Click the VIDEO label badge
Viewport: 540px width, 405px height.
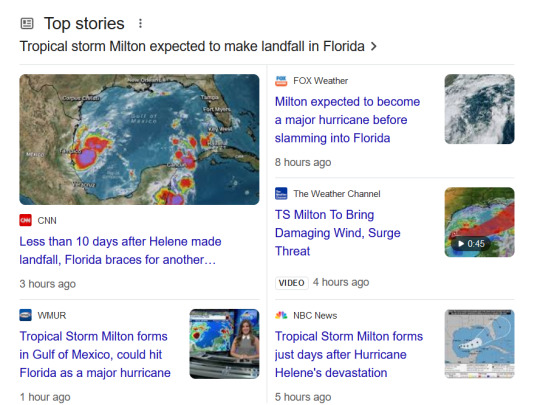click(x=291, y=283)
